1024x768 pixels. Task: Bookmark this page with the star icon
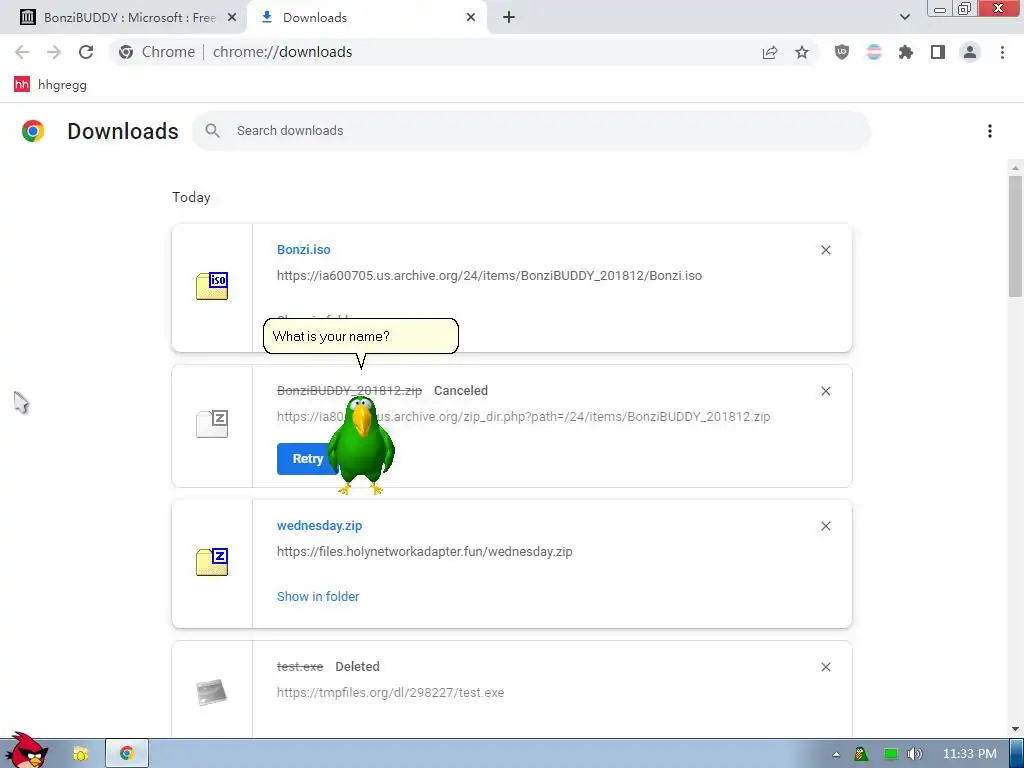point(802,52)
